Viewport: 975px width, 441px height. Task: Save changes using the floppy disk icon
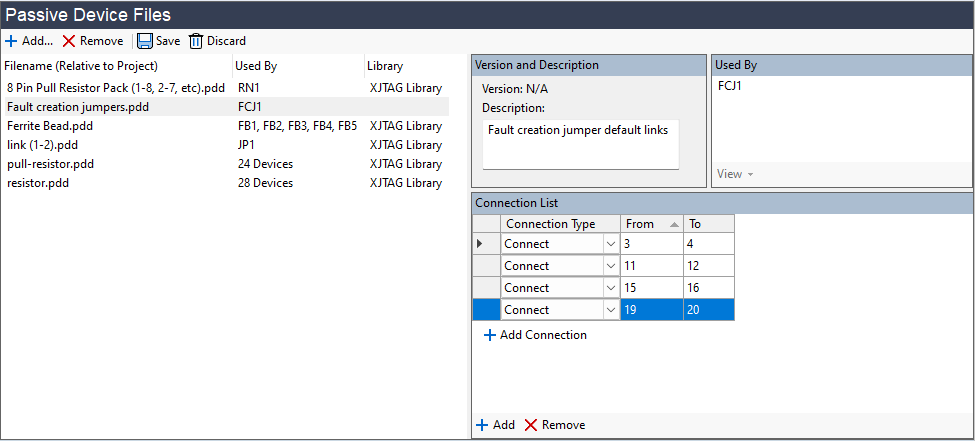click(145, 41)
